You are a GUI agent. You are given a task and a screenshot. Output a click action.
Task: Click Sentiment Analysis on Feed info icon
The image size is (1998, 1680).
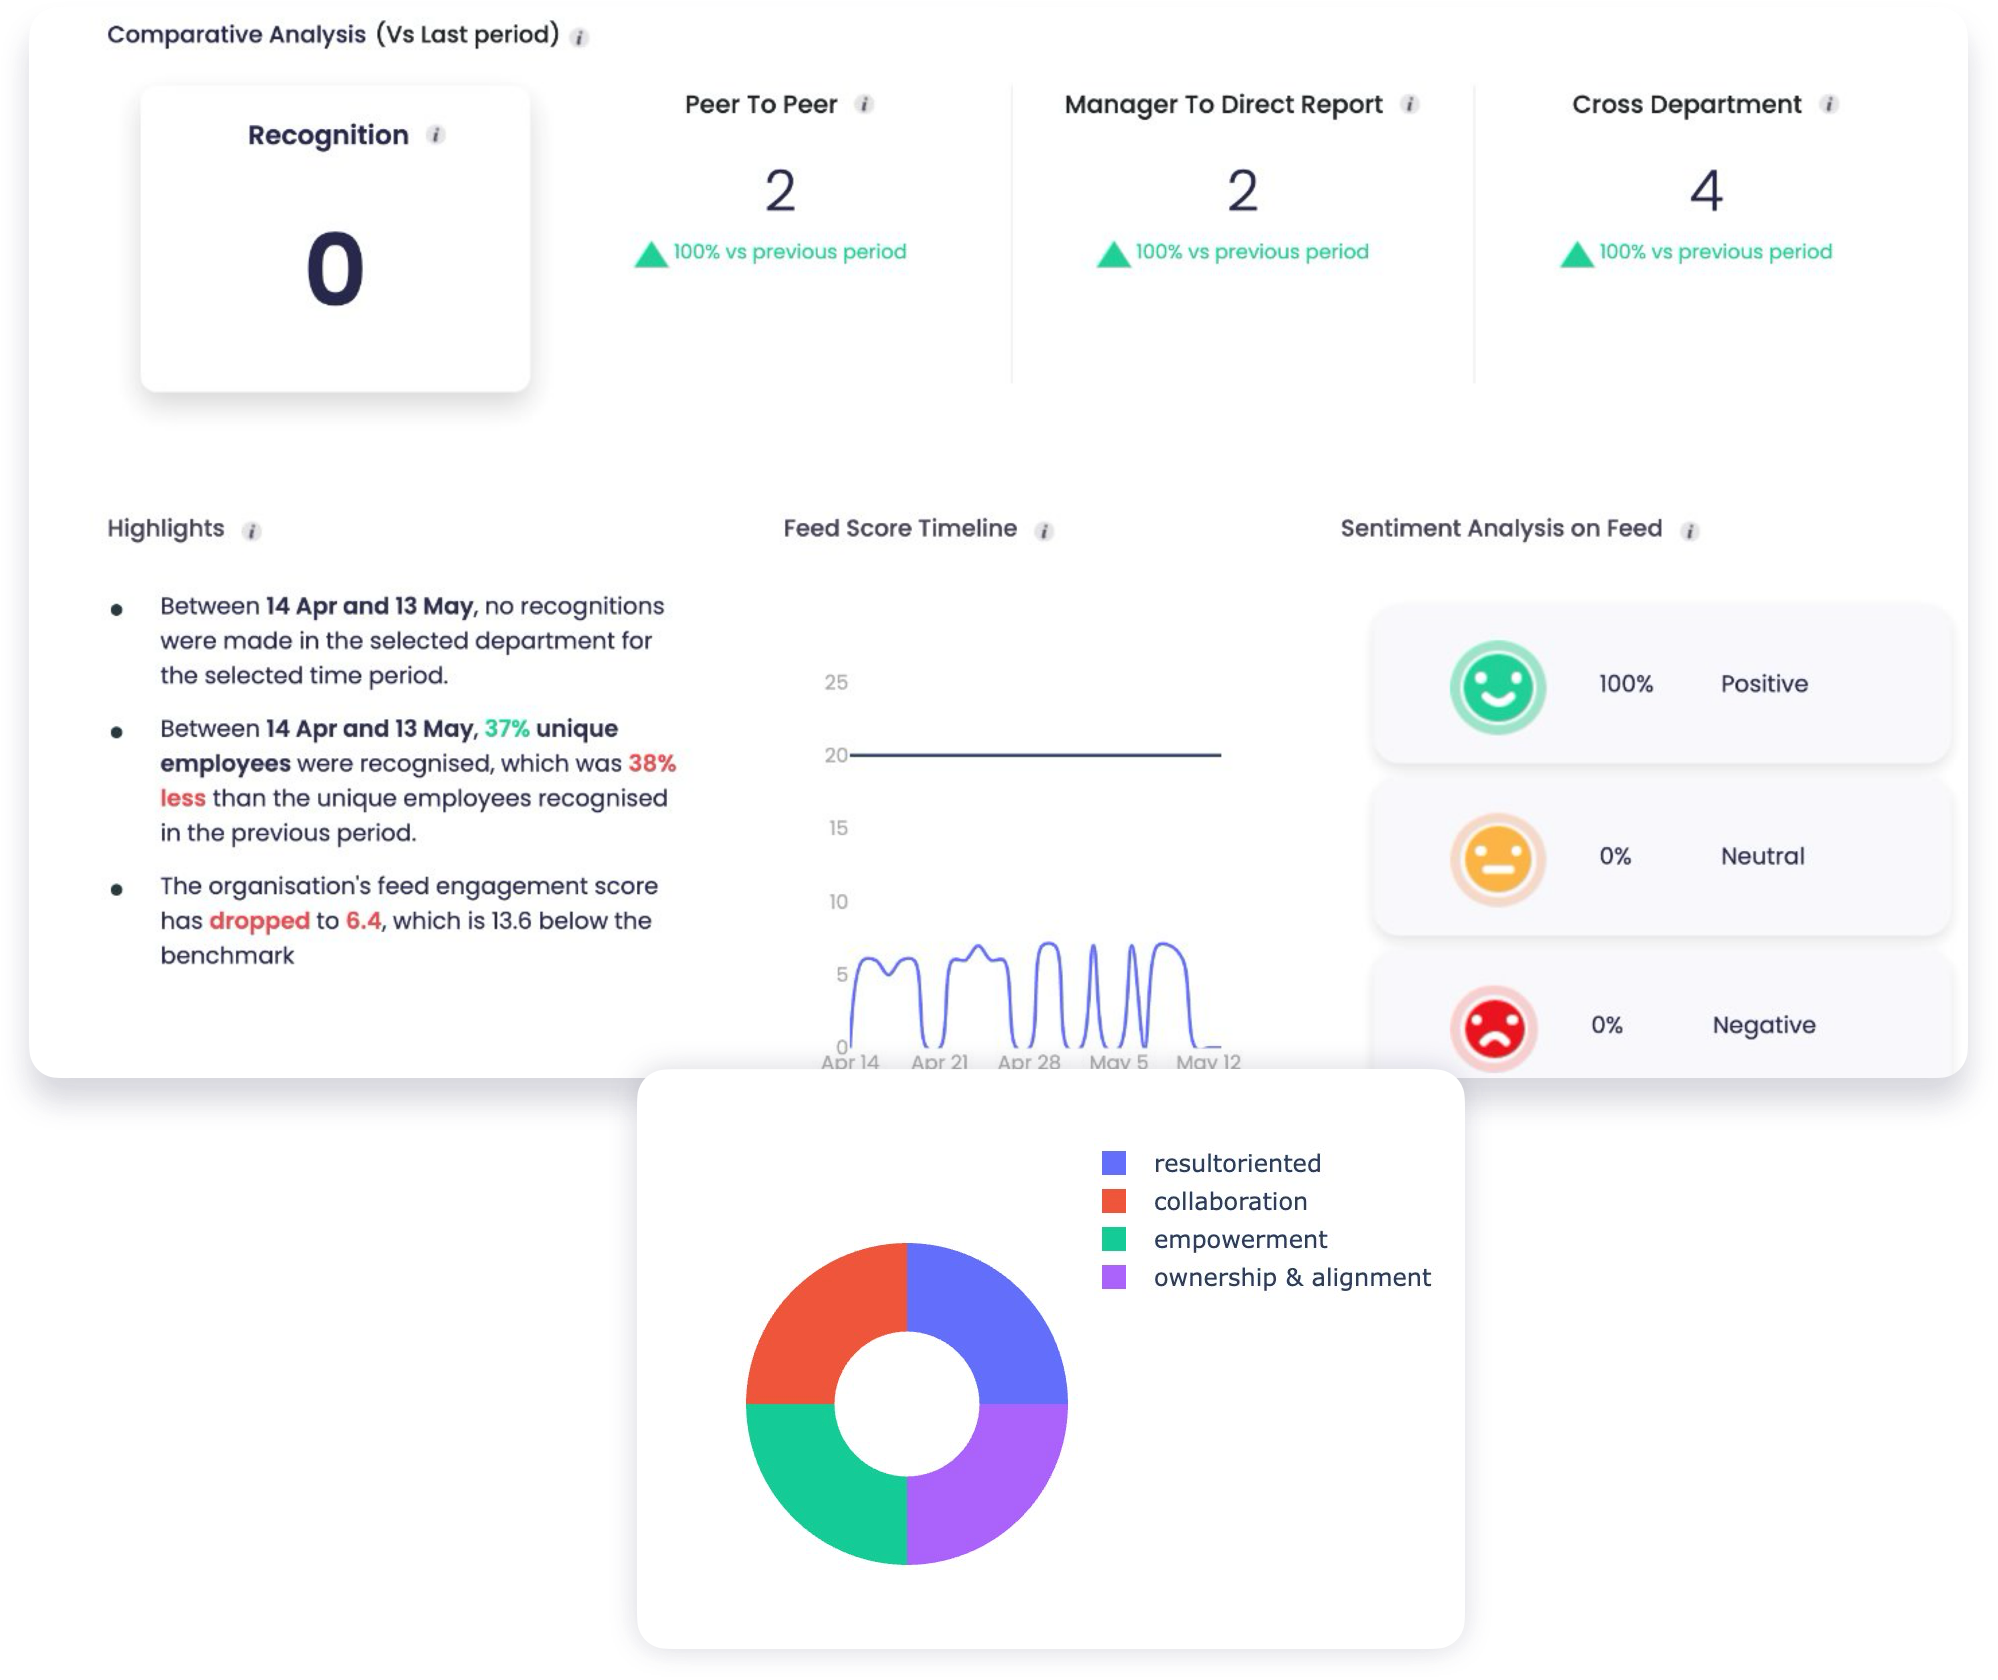pyautogui.click(x=1690, y=531)
